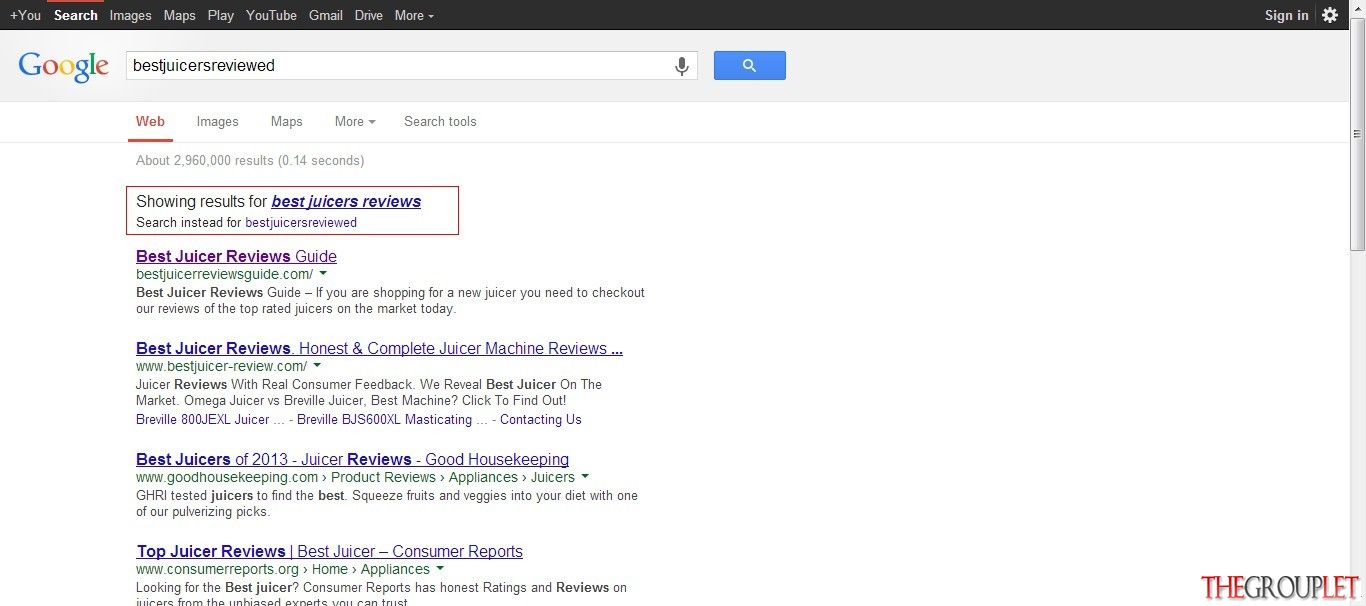Image resolution: width=1366 pixels, height=606 pixels.
Task: Click +You in the top bar
Action: [26, 15]
